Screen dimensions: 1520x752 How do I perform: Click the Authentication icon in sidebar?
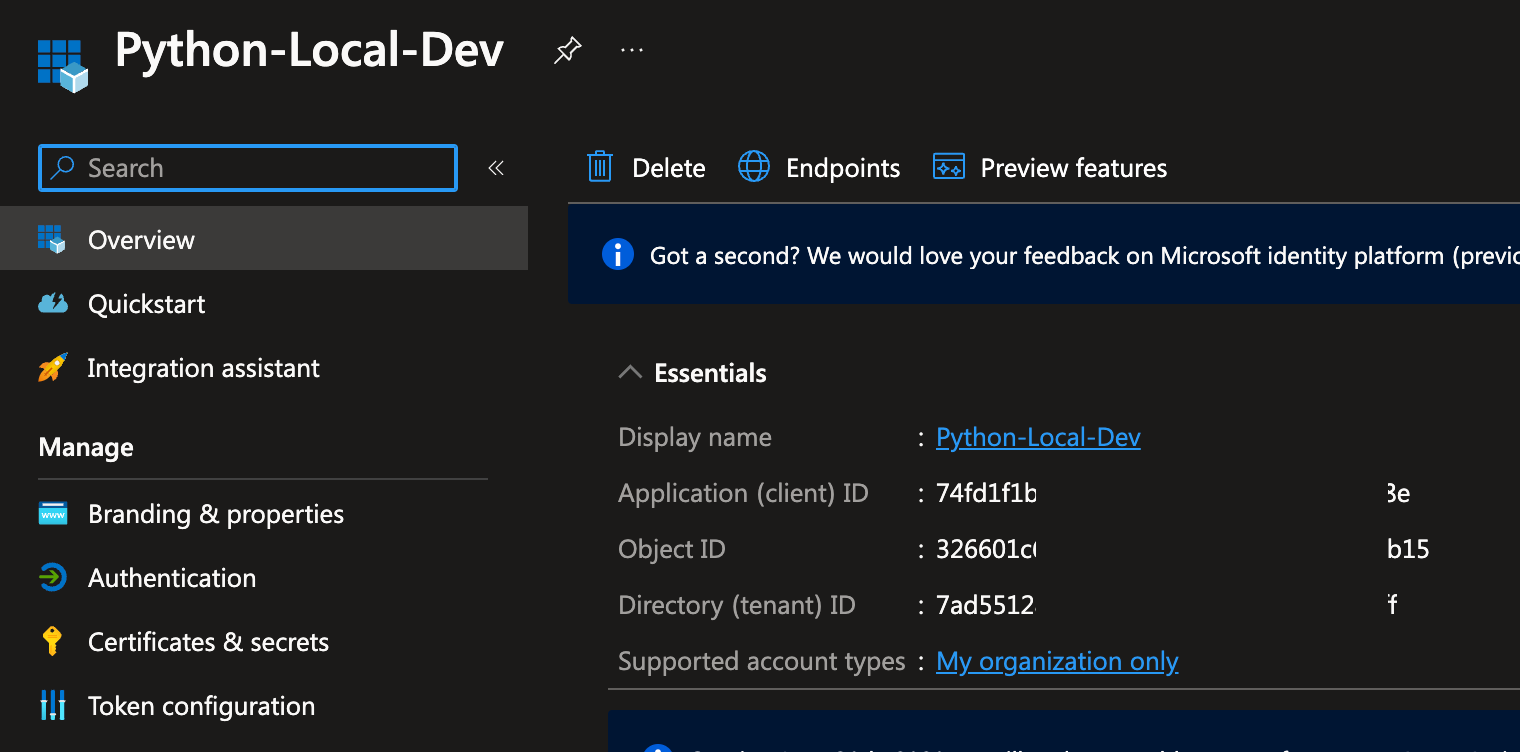pos(52,578)
